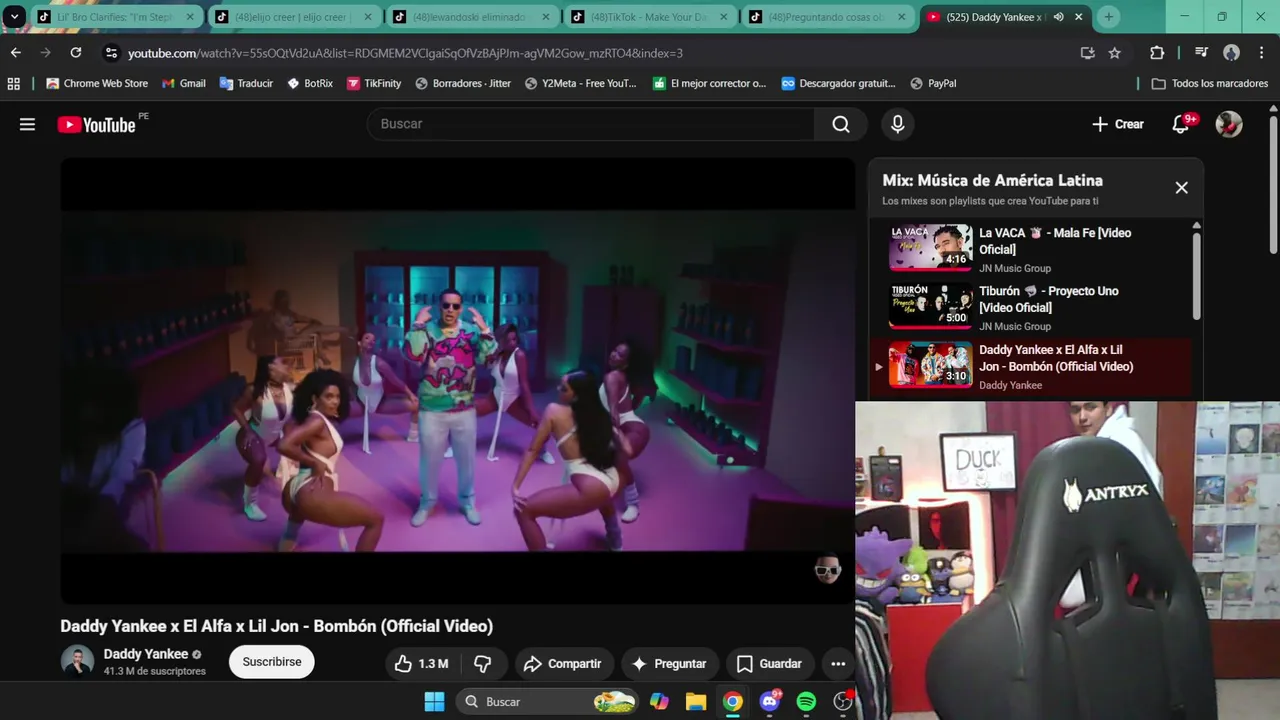Viewport: 1280px width, 720px height.
Task: Play La VACA - Mala Fe thumbnail
Action: point(930,247)
